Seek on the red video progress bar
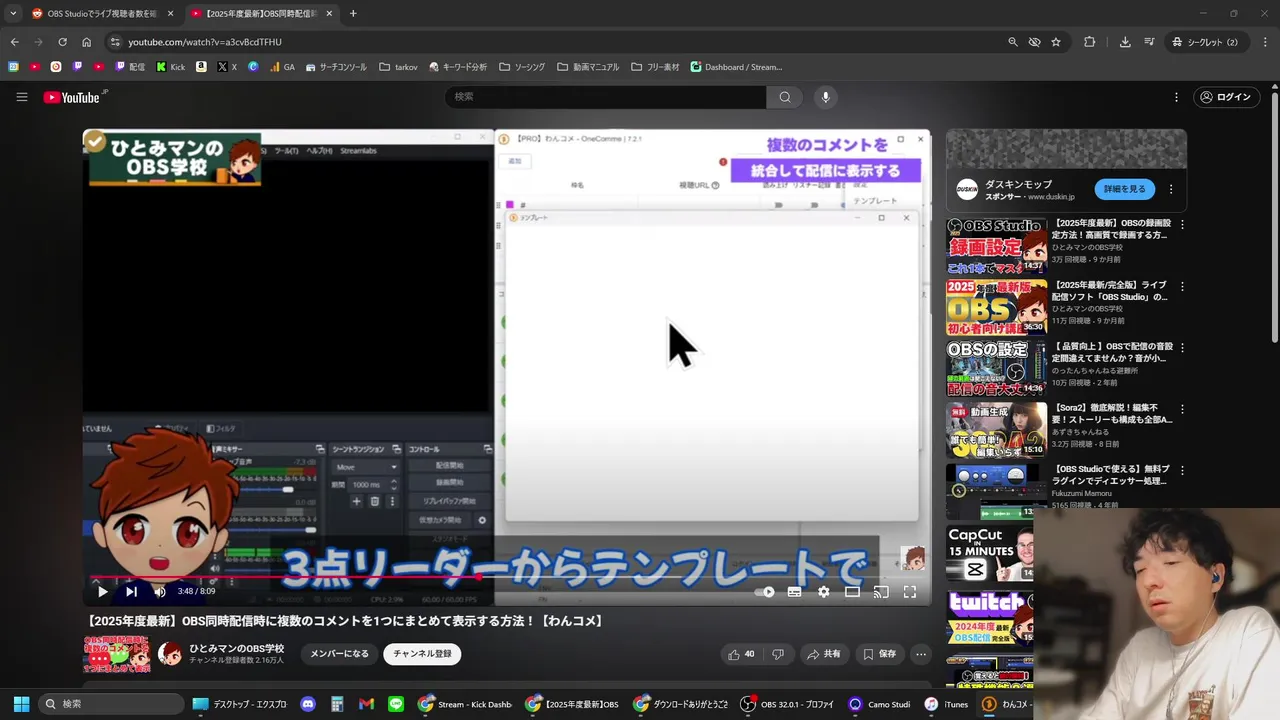This screenshot has width=1280, height=720. pyautogui.click(x=506, y=576)
